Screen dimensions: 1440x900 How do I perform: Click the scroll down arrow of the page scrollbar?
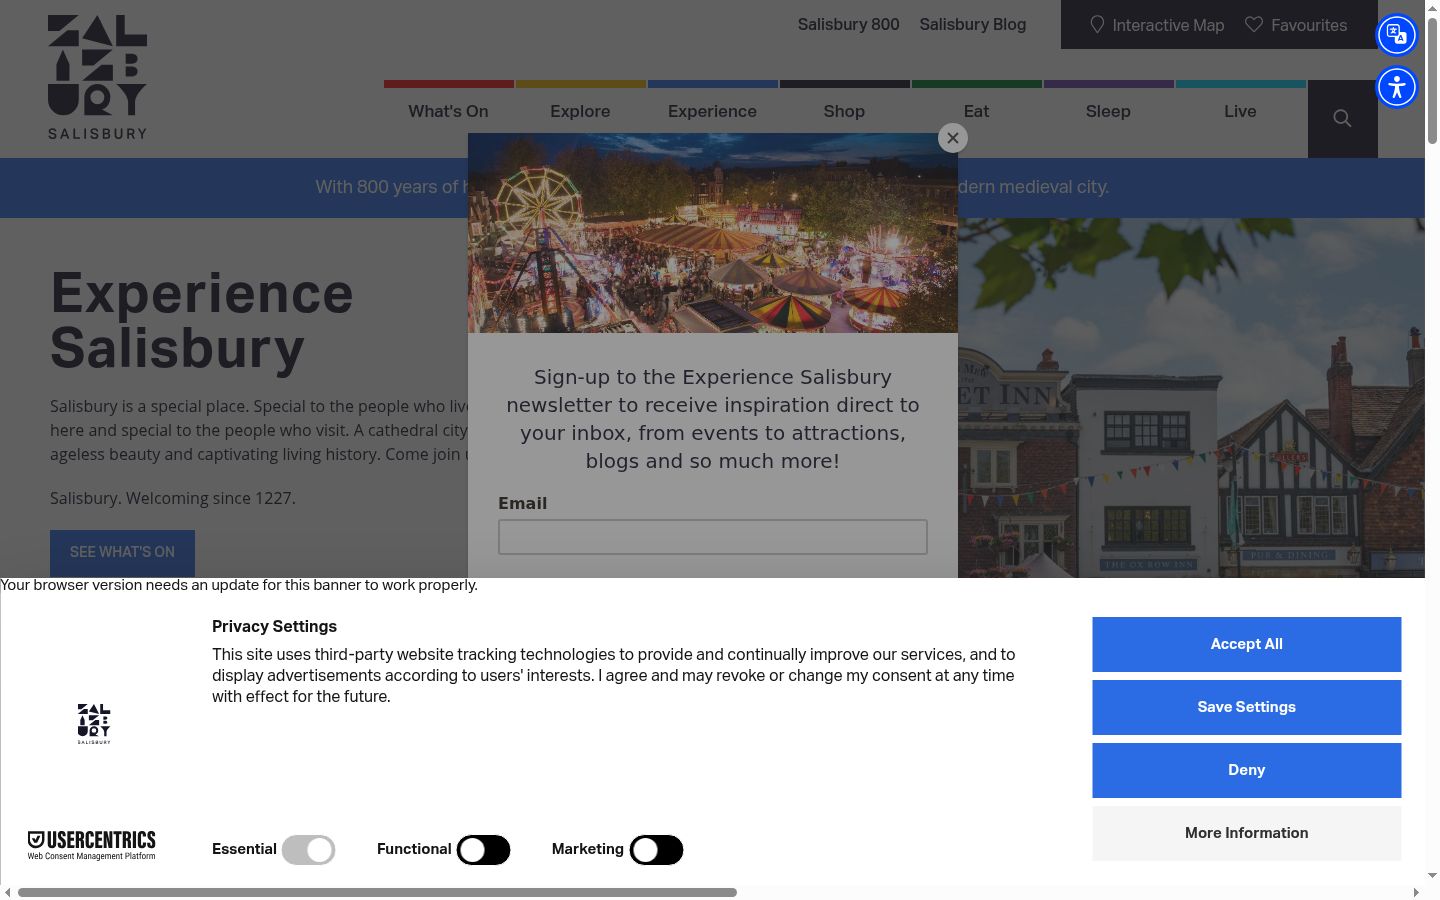(x=1432, y=876)
